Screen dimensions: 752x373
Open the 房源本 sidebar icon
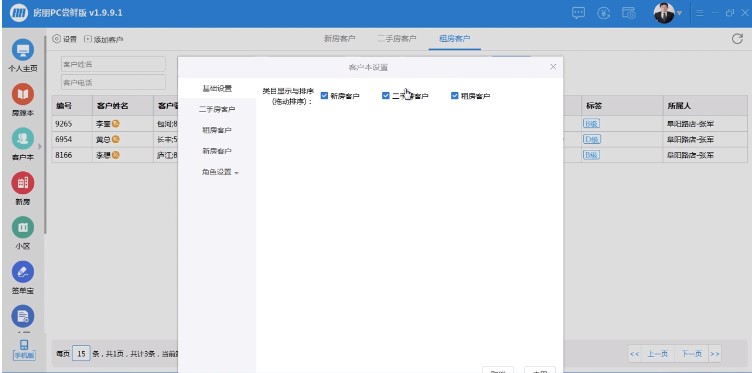tap(23, 94)
